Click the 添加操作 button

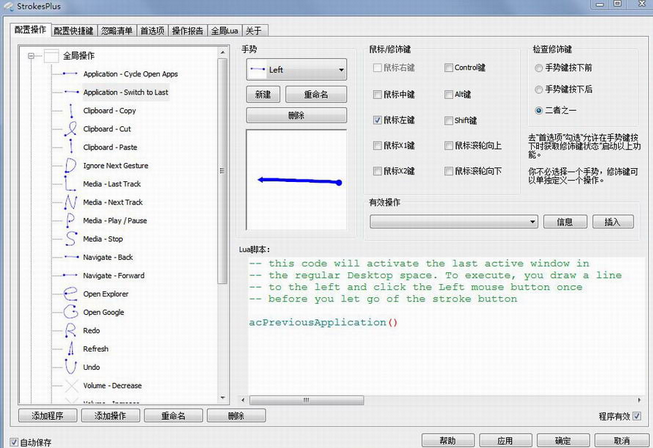point(110,416)
